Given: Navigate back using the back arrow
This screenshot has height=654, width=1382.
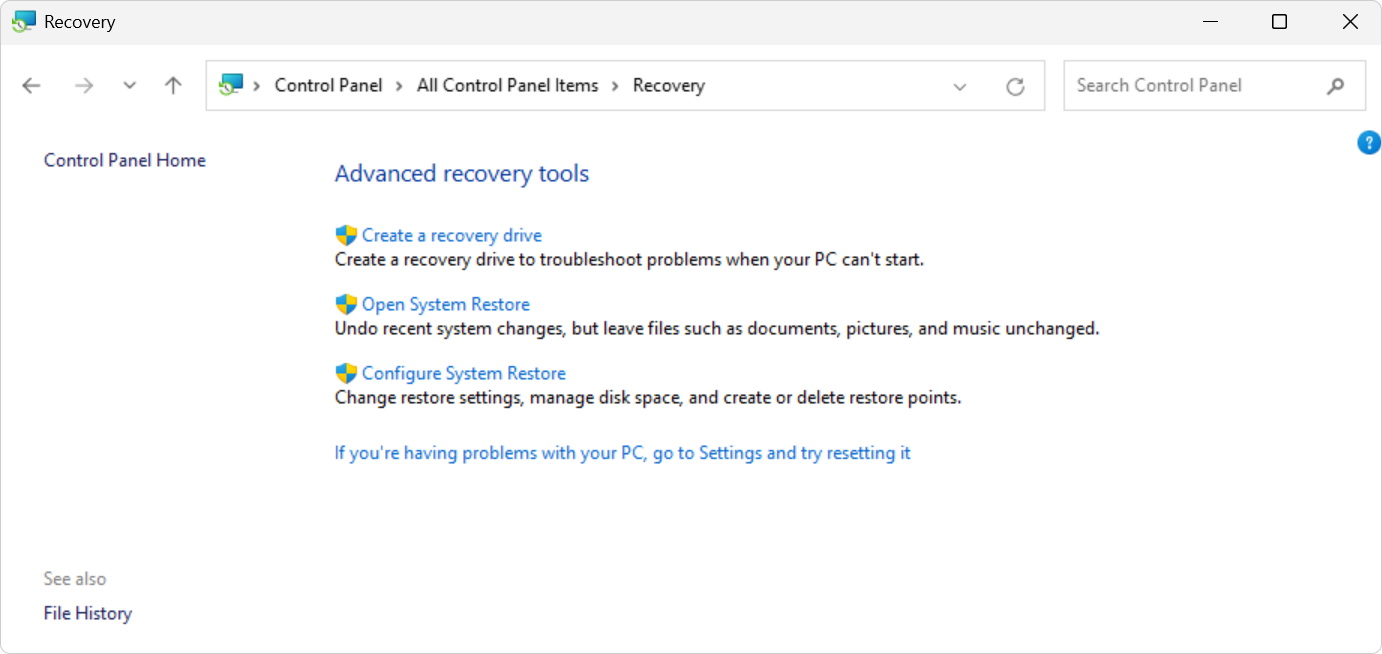Looking at the screenshot, I should coord(31,85).
